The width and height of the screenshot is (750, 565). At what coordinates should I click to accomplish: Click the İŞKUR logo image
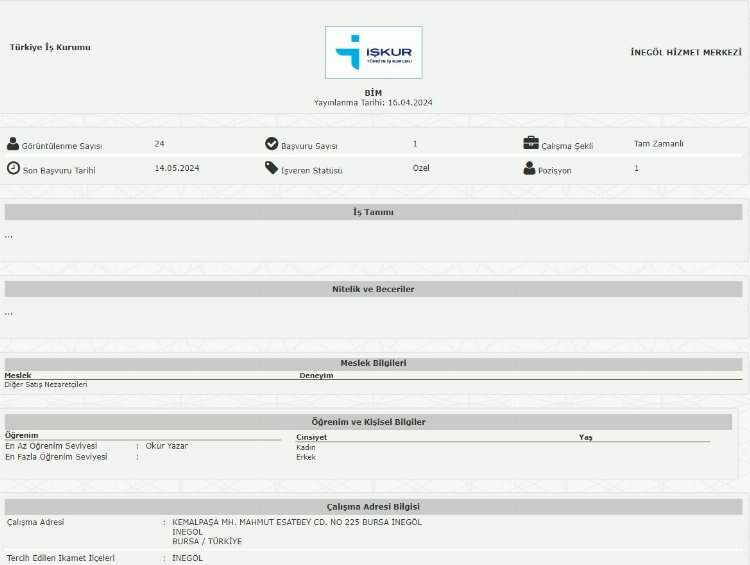pos(373,53)
